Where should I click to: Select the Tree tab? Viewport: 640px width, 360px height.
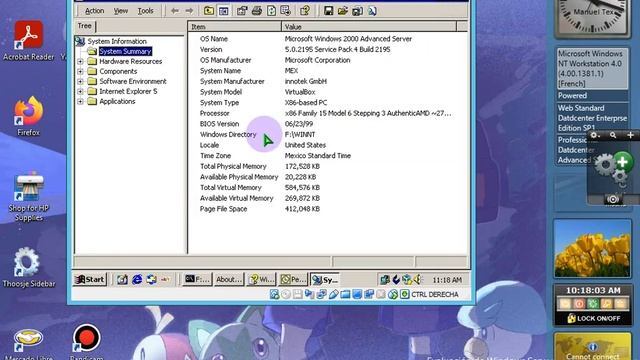click(x=85, y=26)
